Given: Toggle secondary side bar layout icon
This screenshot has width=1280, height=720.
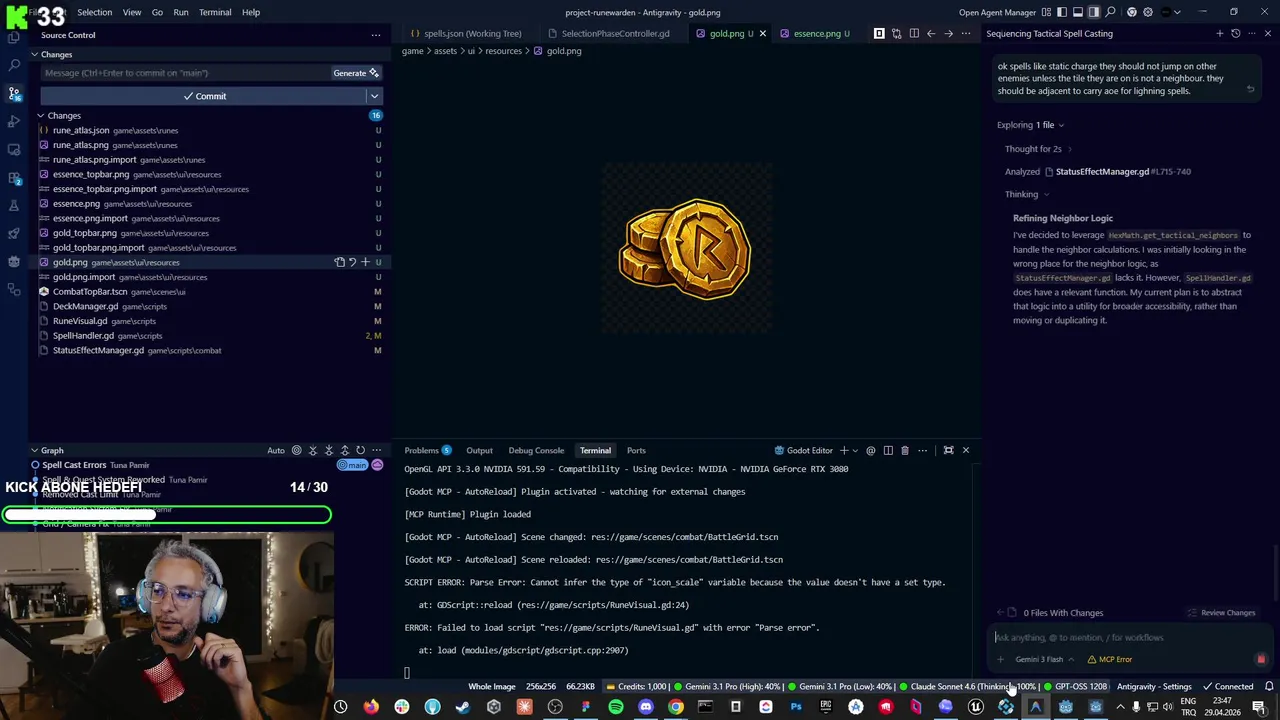Looking at the screenshot, I should 1094,12.
